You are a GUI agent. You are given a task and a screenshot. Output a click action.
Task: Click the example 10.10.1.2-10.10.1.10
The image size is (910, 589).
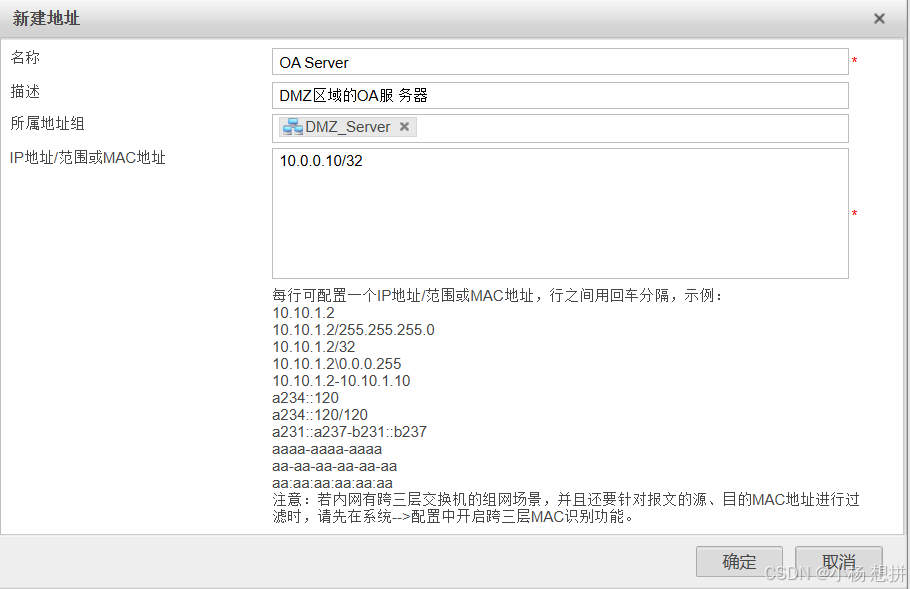point(341,381)
